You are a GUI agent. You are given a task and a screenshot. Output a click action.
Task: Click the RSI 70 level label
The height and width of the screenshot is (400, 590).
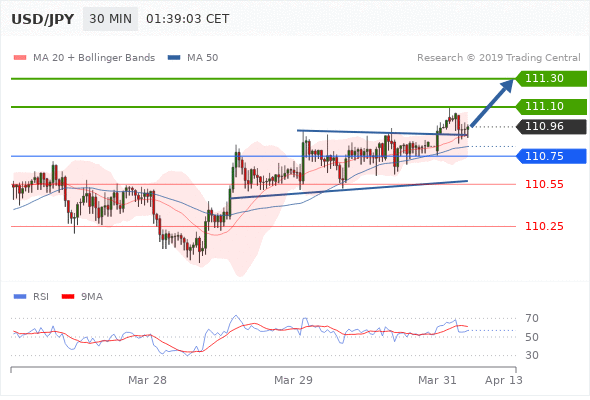click(532, 318)
